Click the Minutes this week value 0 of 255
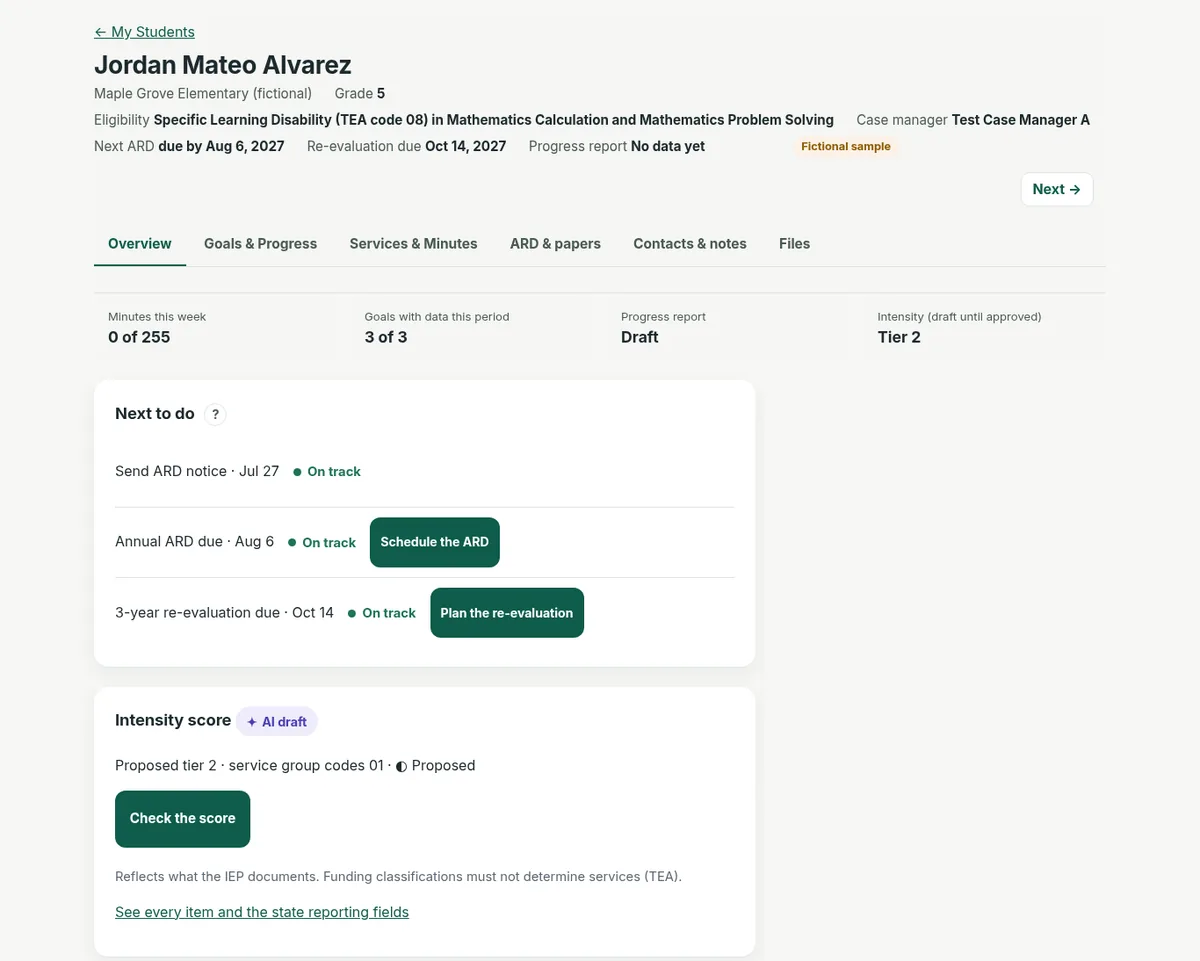This screenshot has height=961, width=1200. 139,337
